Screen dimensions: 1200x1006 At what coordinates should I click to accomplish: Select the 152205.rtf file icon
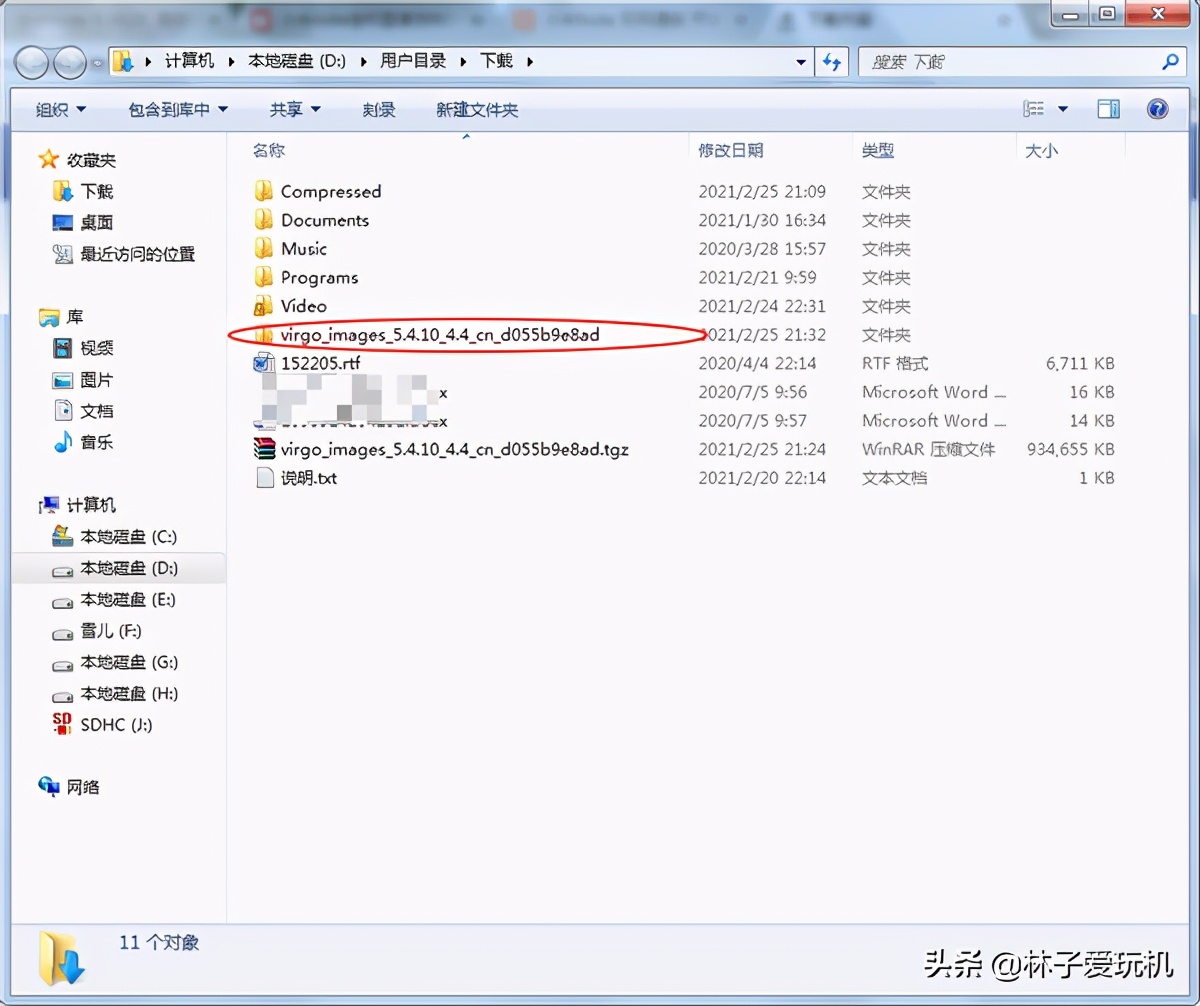pyautogui.click(x=264, y=363)
